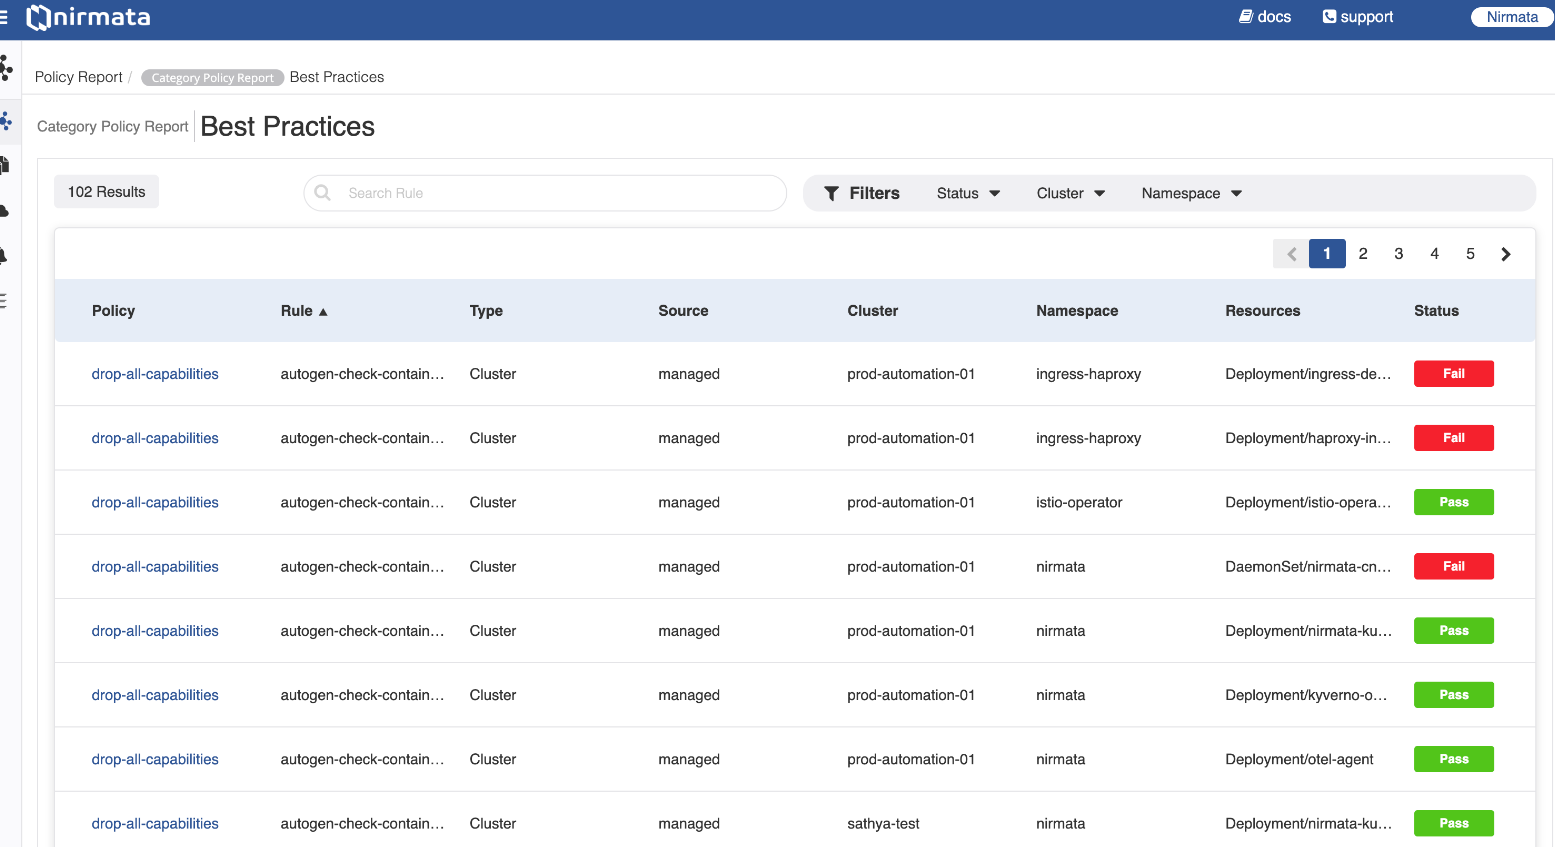Toggle the Rule column sort arrow
Image resolution: width=1555 pixels, height=847 pixels.
tap(323, 312)
